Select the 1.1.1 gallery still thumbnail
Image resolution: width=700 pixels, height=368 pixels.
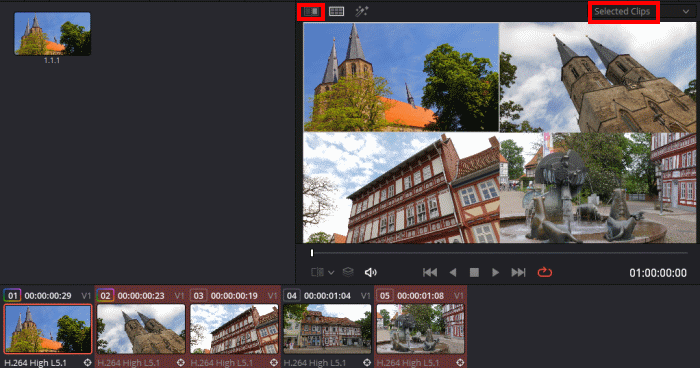tap(52, 34)
